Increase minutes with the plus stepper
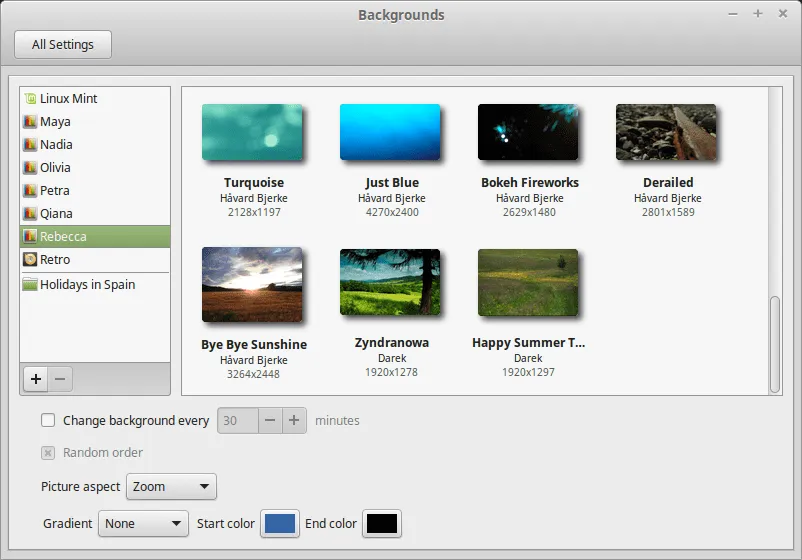The image size is (802, 560). point(294,421)
